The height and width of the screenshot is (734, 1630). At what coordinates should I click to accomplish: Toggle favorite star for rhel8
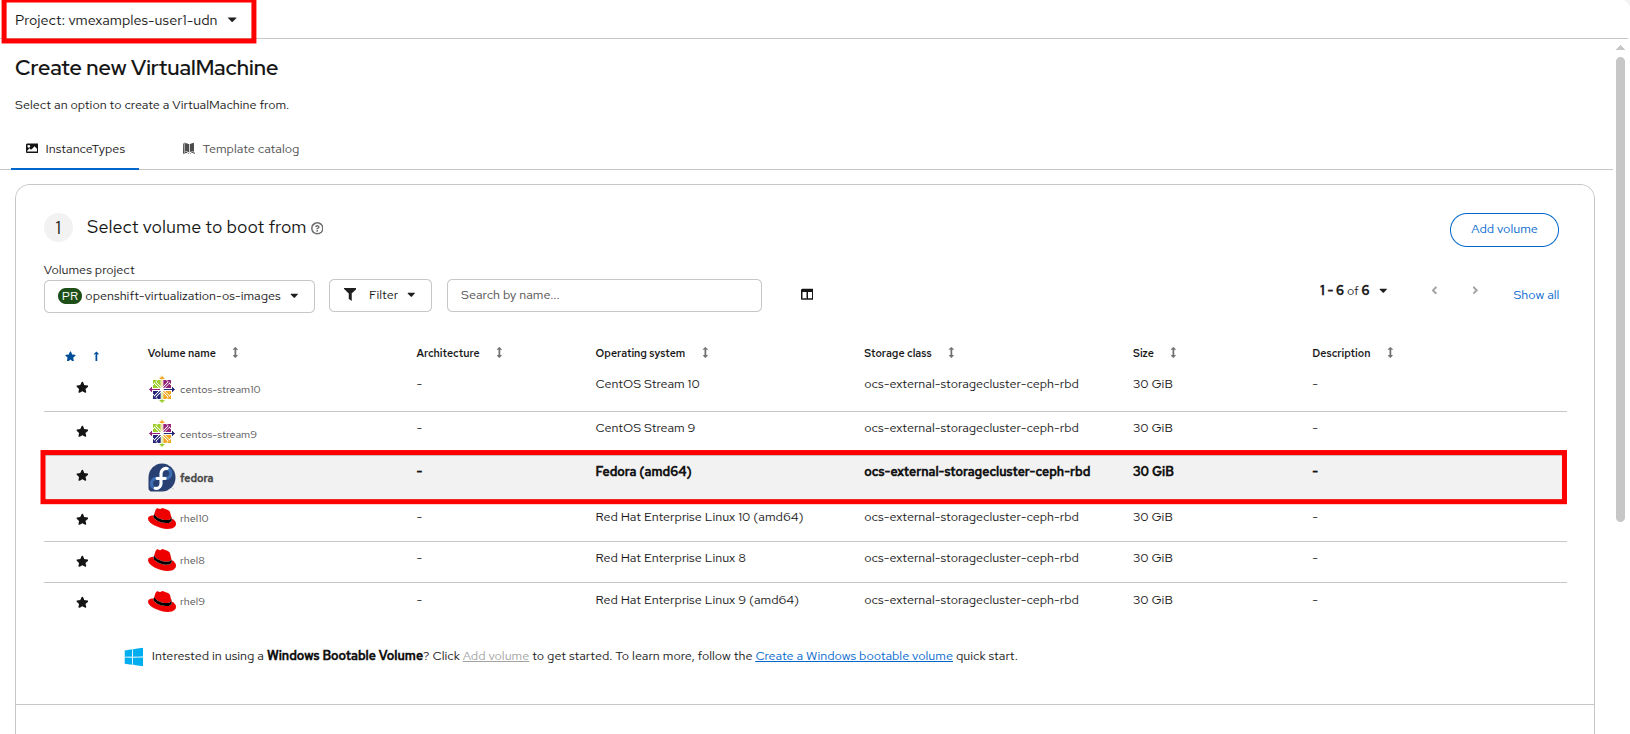[82, 562]
